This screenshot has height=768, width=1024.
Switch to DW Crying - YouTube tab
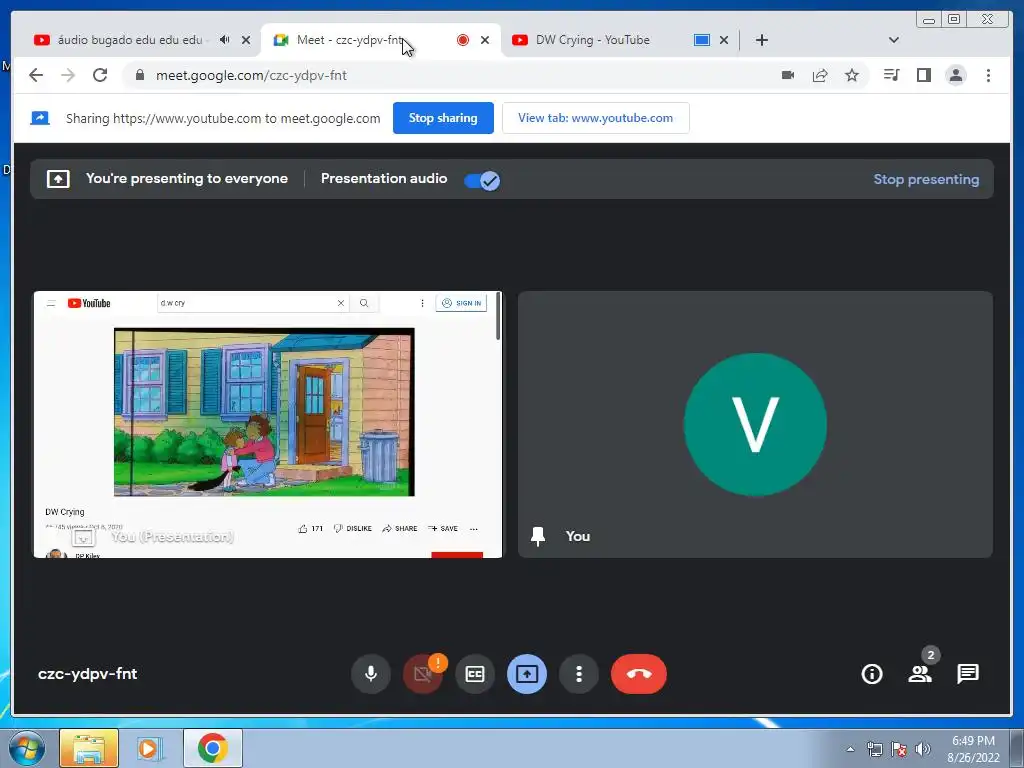click(x=592, y=40)
